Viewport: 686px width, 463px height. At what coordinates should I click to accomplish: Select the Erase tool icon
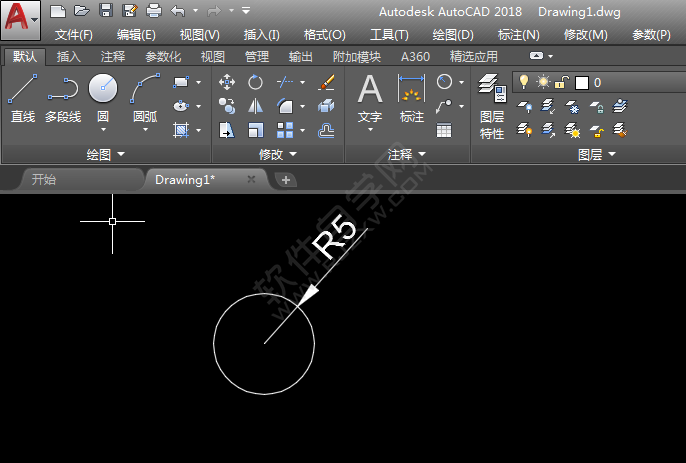pyautogui.click(x=326, y=82)
